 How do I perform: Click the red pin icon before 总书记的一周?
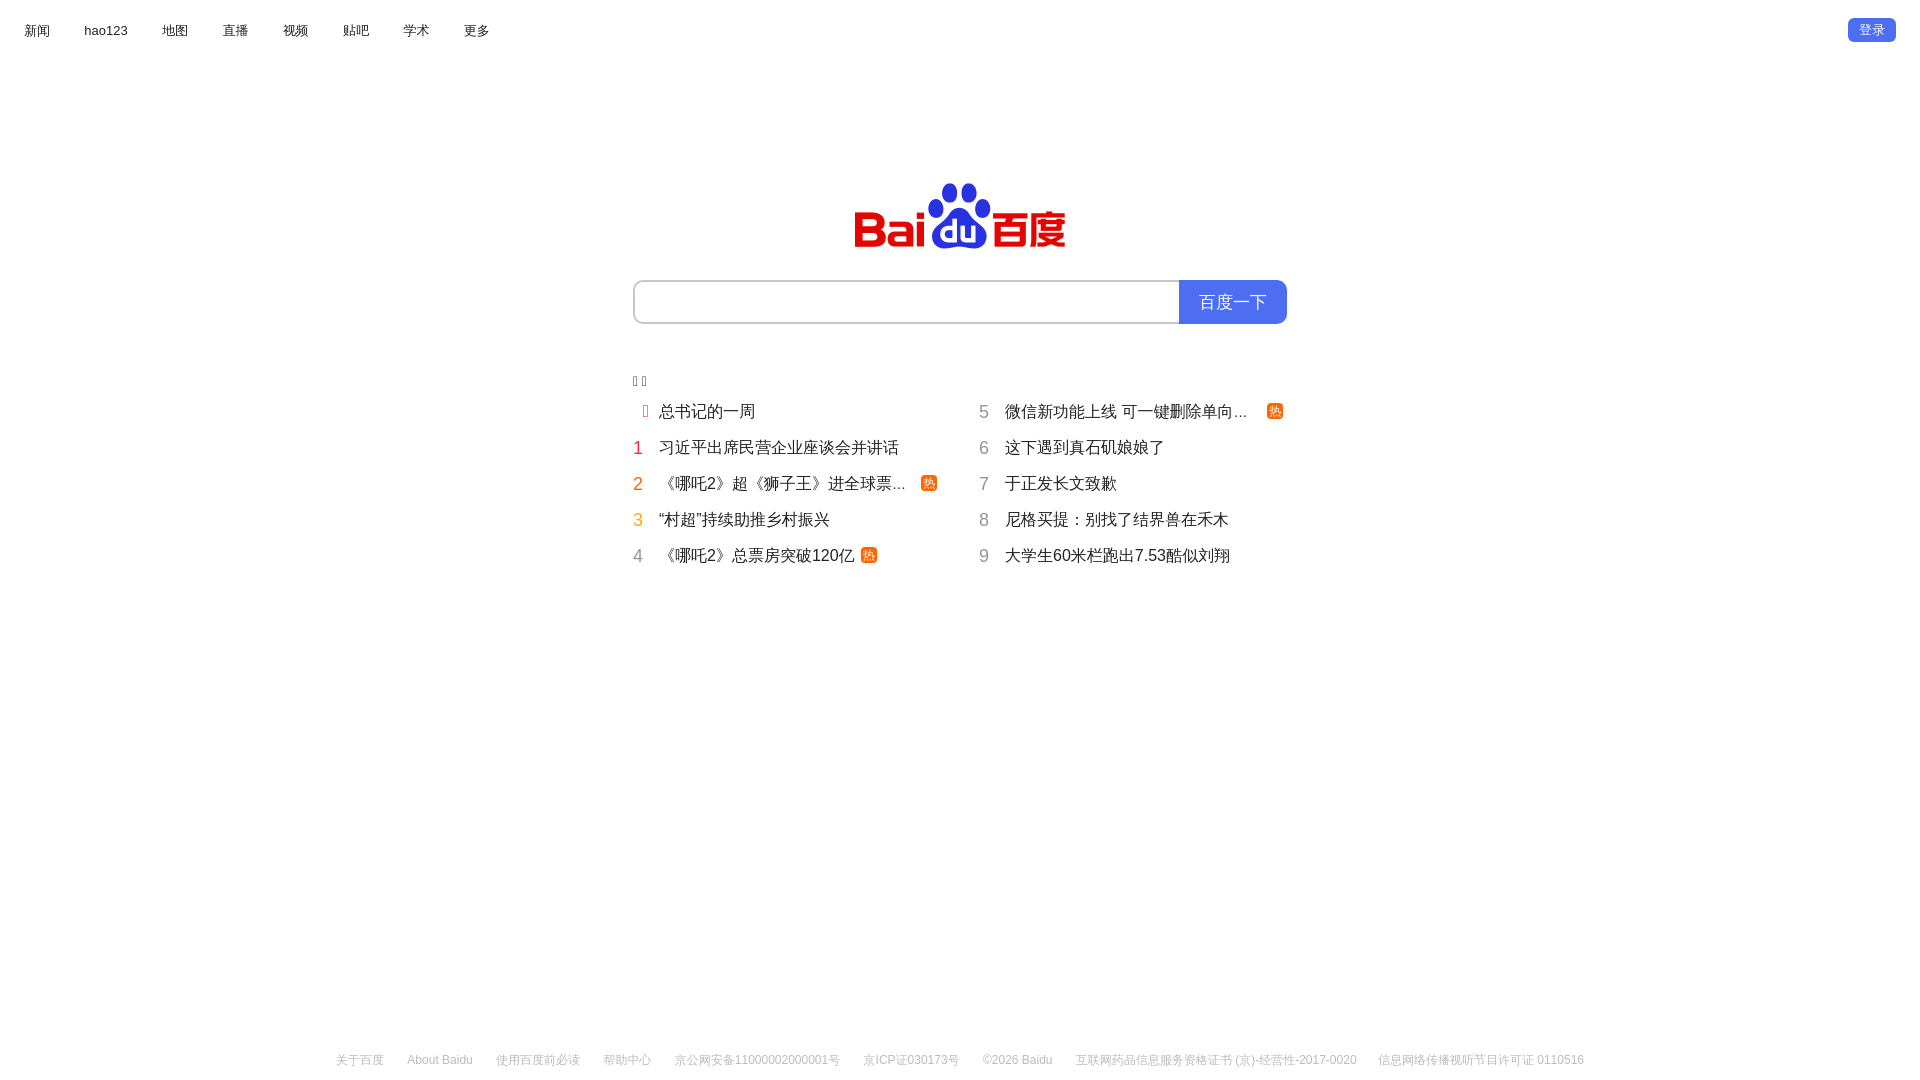(x=645, y=411)
